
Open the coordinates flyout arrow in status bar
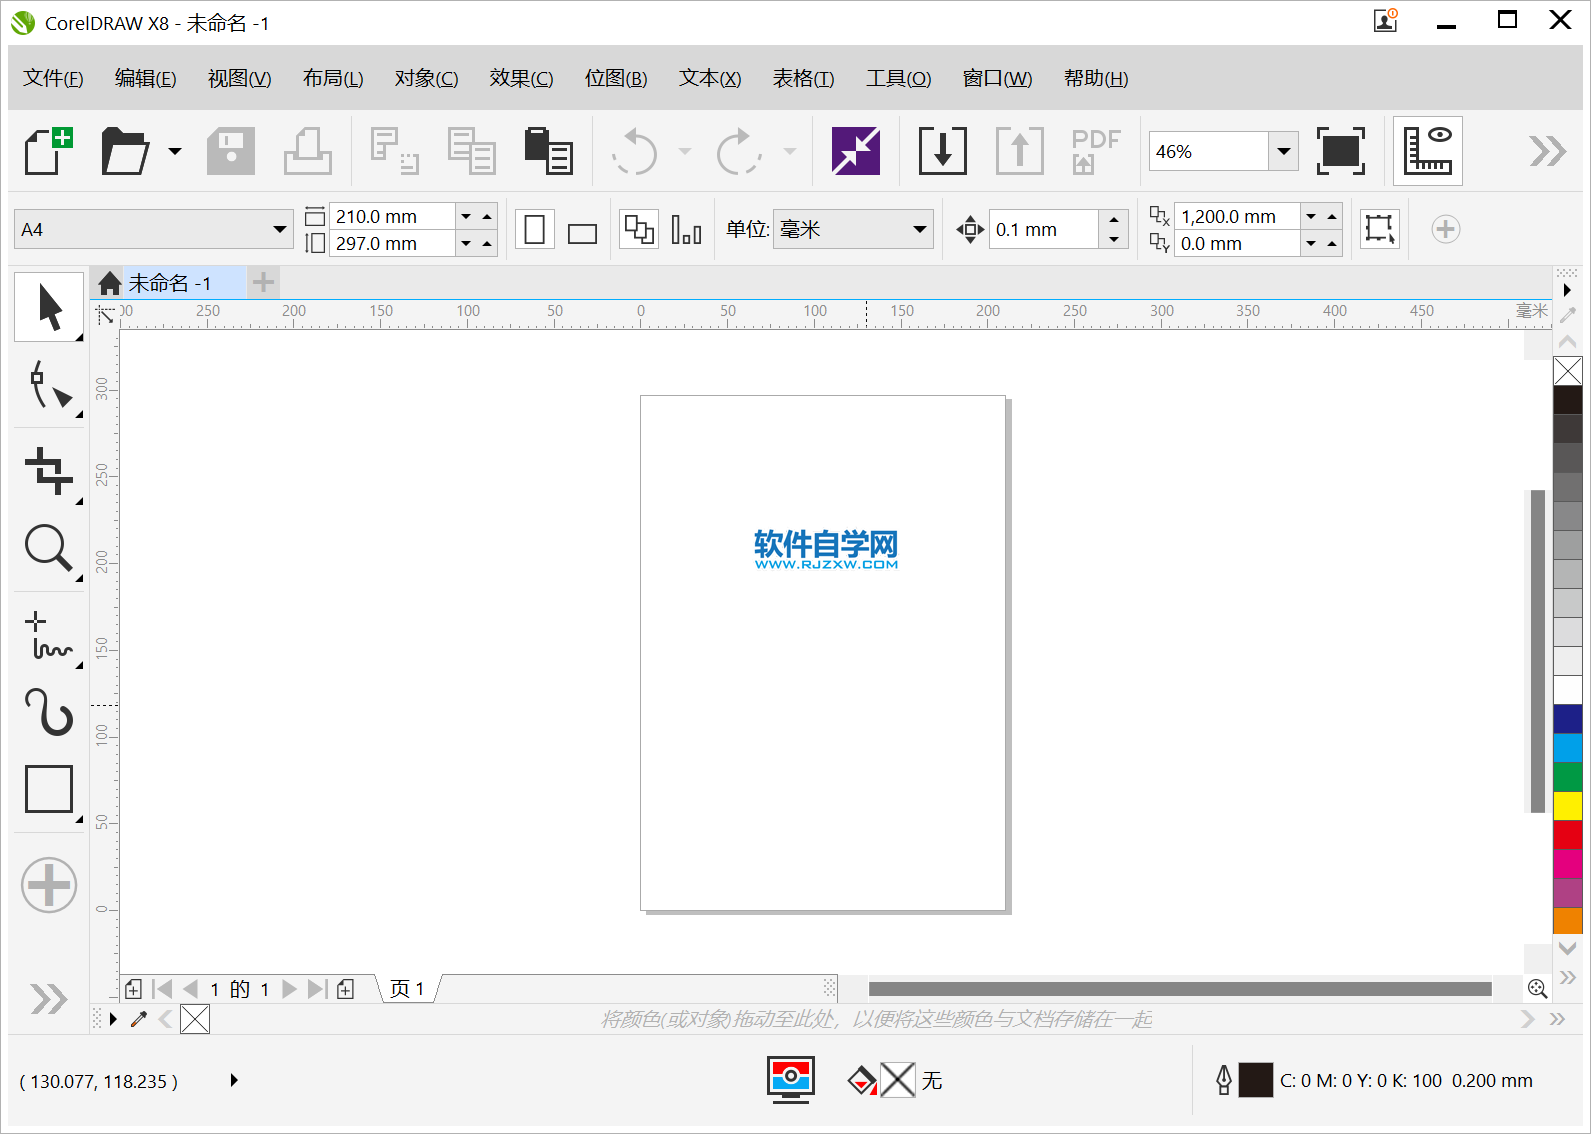click(x=234, y=1080)
